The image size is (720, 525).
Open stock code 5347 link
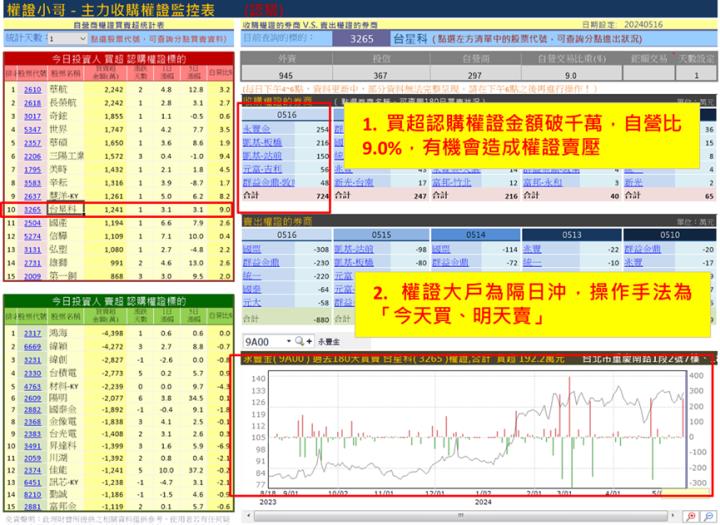(33, 130)
